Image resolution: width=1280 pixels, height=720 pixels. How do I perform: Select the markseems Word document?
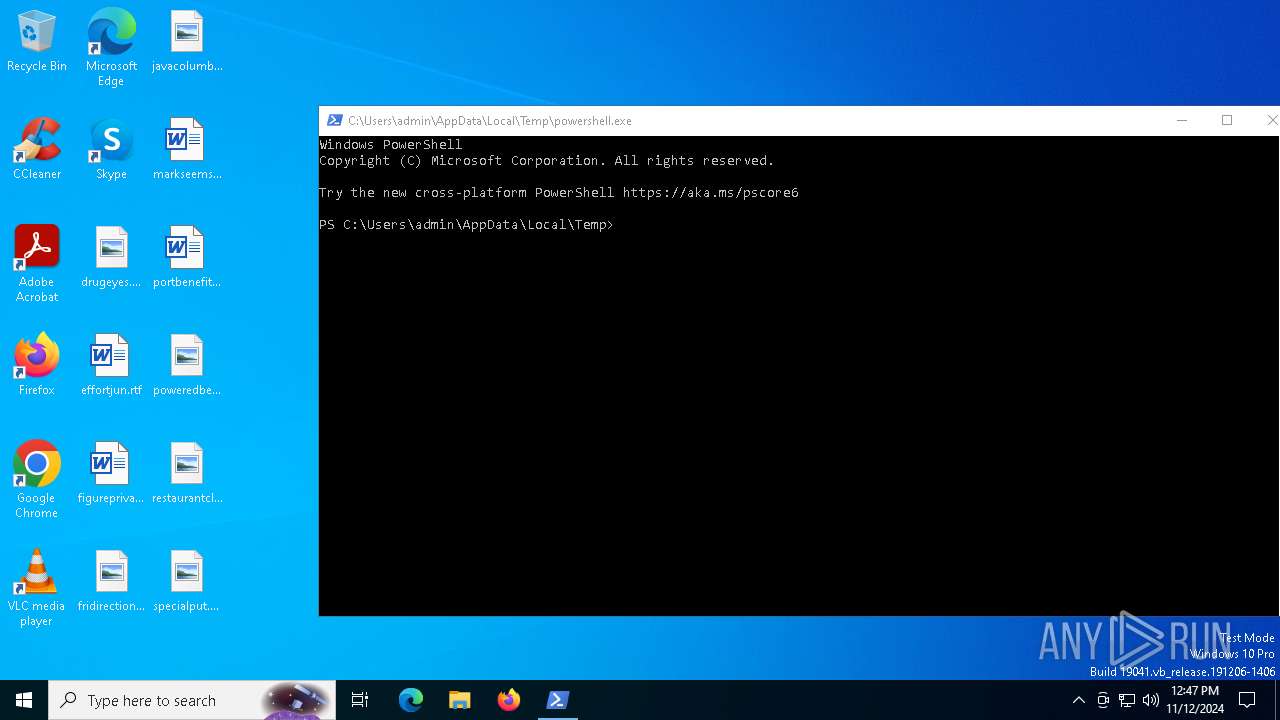186,150
